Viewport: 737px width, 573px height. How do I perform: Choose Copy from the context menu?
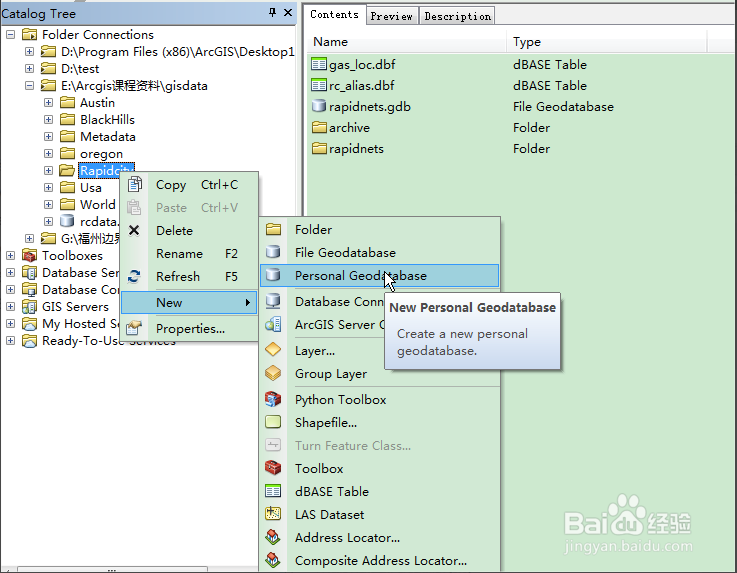tap(189, 184)
